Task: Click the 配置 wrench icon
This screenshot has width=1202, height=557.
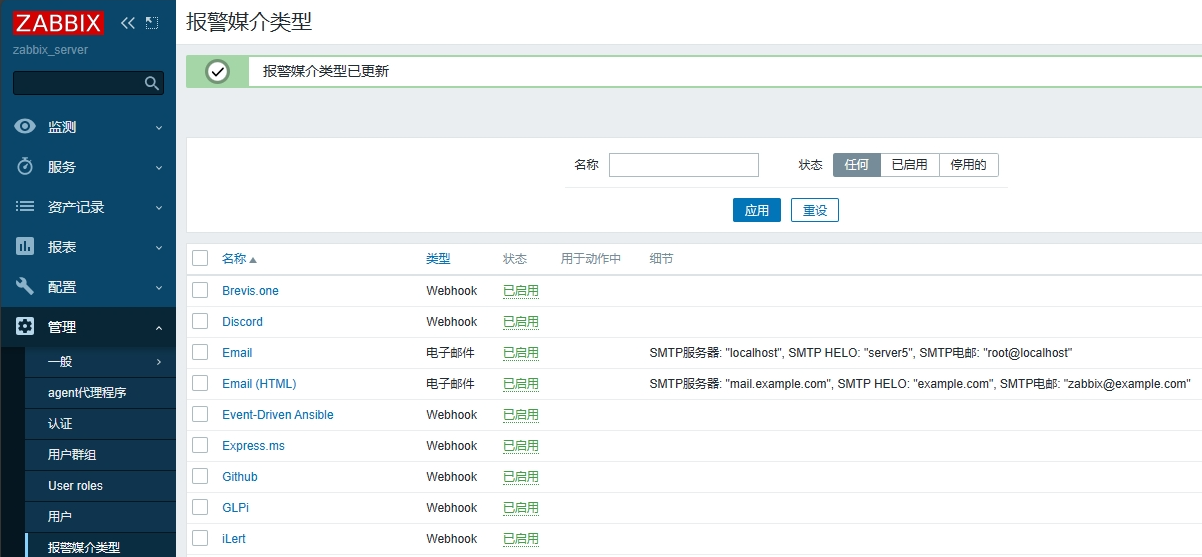Action: tap(25, 287)
